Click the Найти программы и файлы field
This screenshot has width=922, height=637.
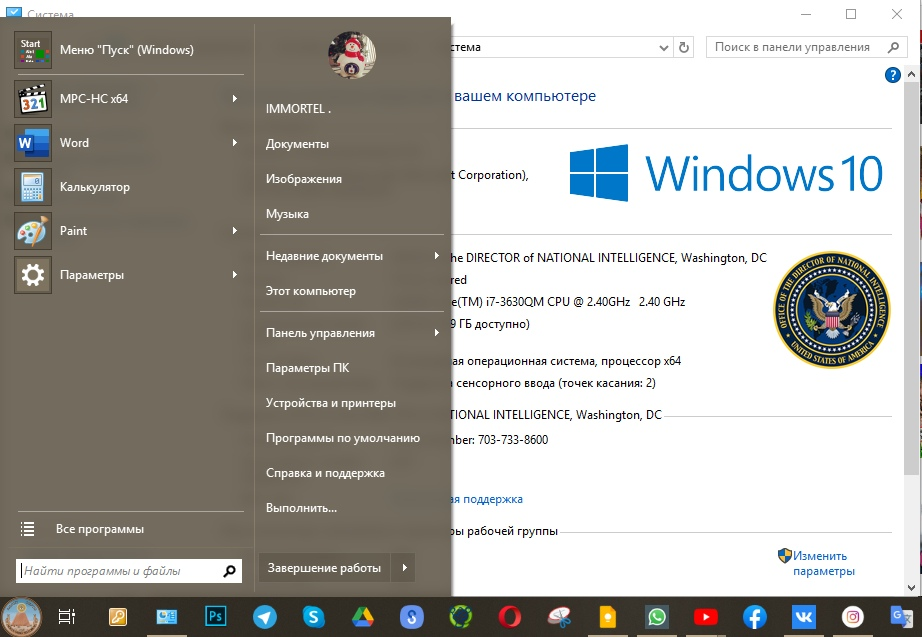[x=128, y=571]
